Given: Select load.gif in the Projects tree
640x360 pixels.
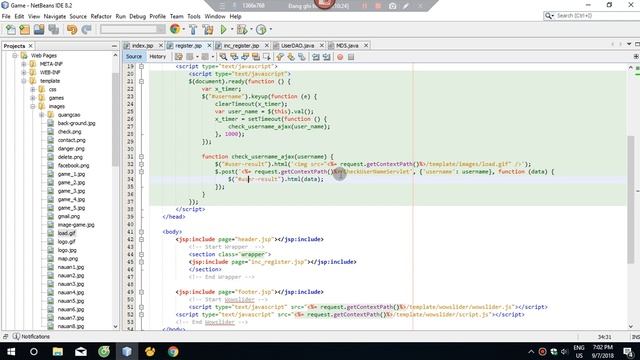Looking at the screenshot, I should [x=66, y=233].
